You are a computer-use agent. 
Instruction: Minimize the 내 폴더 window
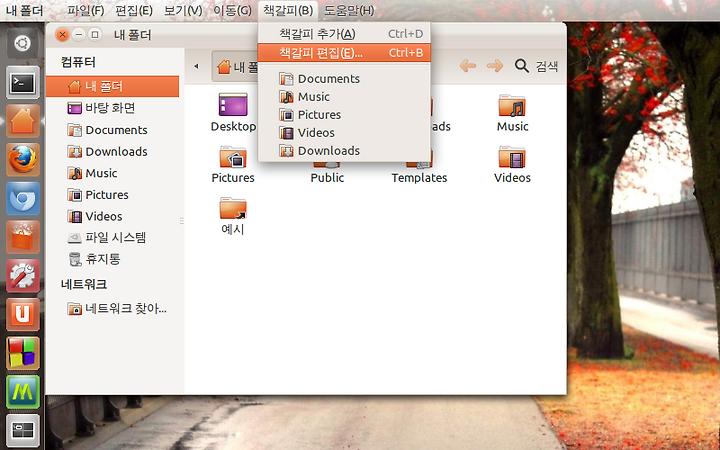click(x=79, y=34)
